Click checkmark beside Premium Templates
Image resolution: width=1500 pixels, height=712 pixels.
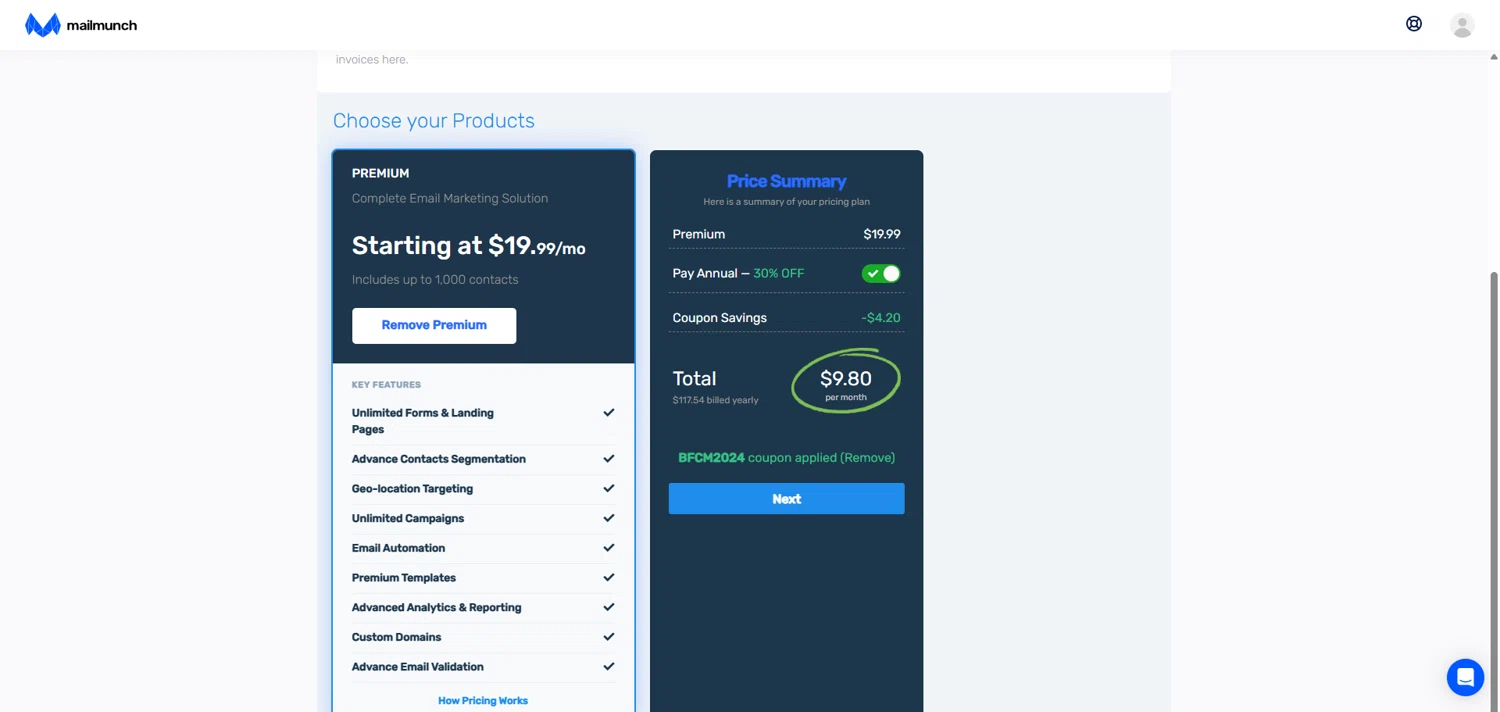click(x=608, y=577)
